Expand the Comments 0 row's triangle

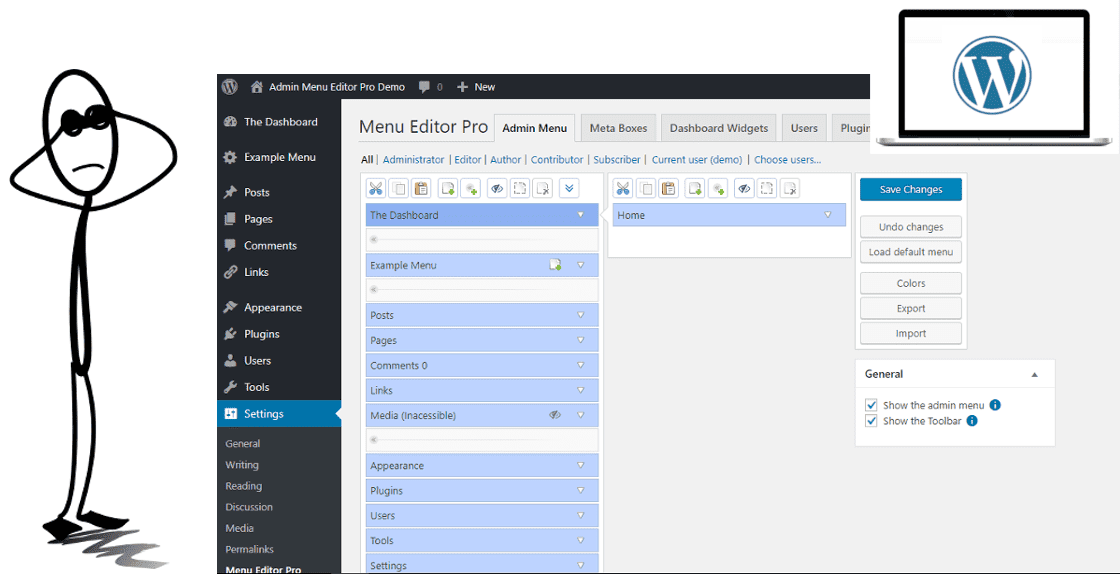(x=581, y=365)
